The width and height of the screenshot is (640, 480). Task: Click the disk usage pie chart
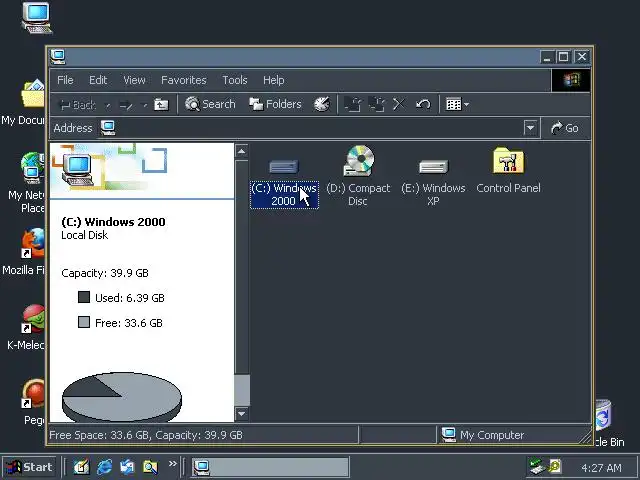122,398
